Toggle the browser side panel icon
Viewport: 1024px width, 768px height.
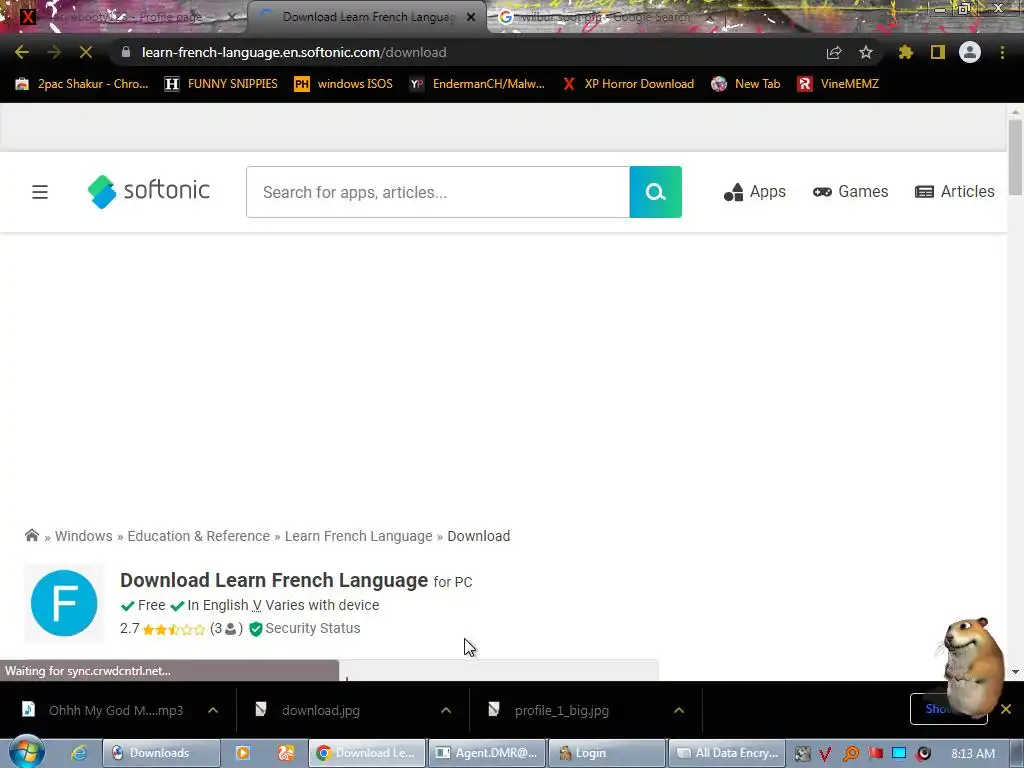click(938, 52)
